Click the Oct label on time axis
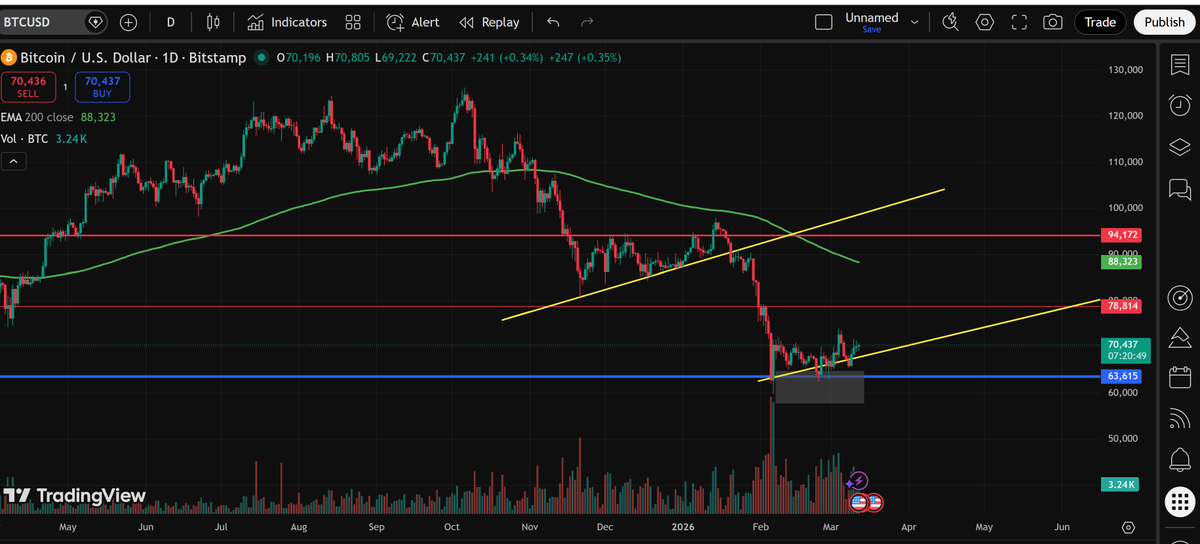1200x544 pixels. [x=451, y=526]
